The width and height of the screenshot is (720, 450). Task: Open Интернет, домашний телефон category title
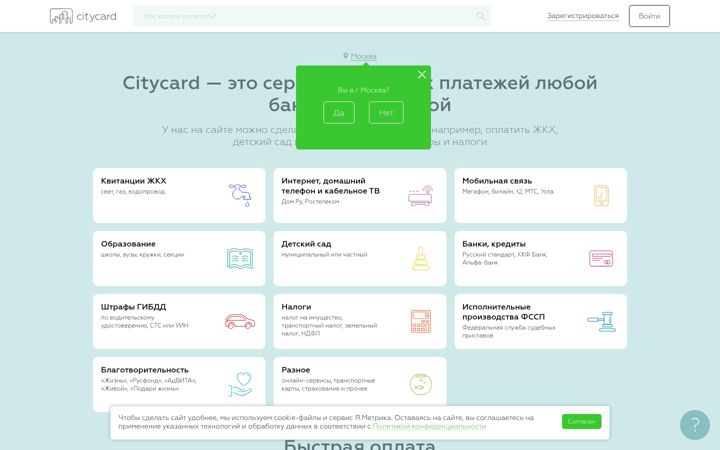coord(330,186)
